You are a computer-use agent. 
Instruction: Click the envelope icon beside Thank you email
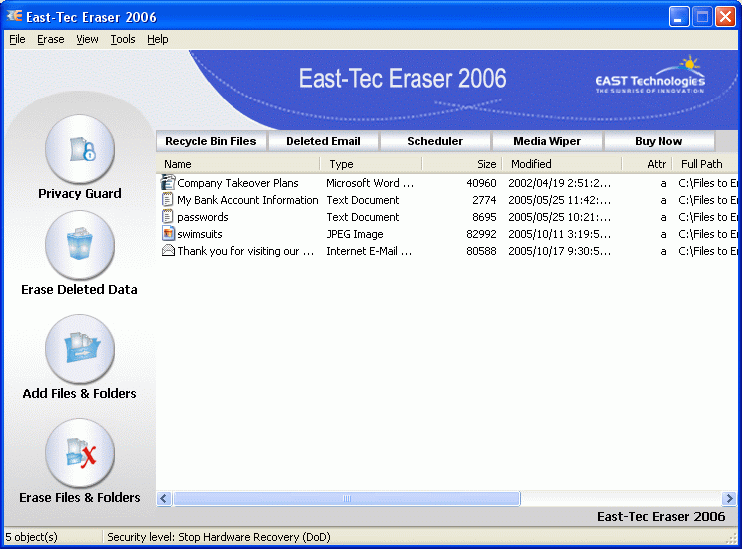(168, 250)
